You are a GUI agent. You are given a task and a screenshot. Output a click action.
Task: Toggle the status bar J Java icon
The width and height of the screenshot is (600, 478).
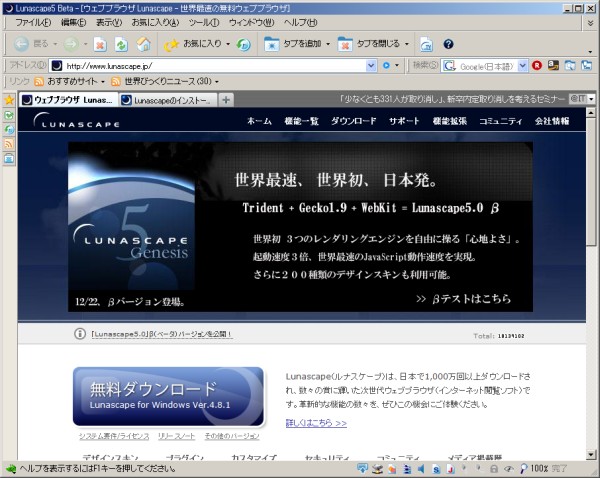(x=450, y=468)
